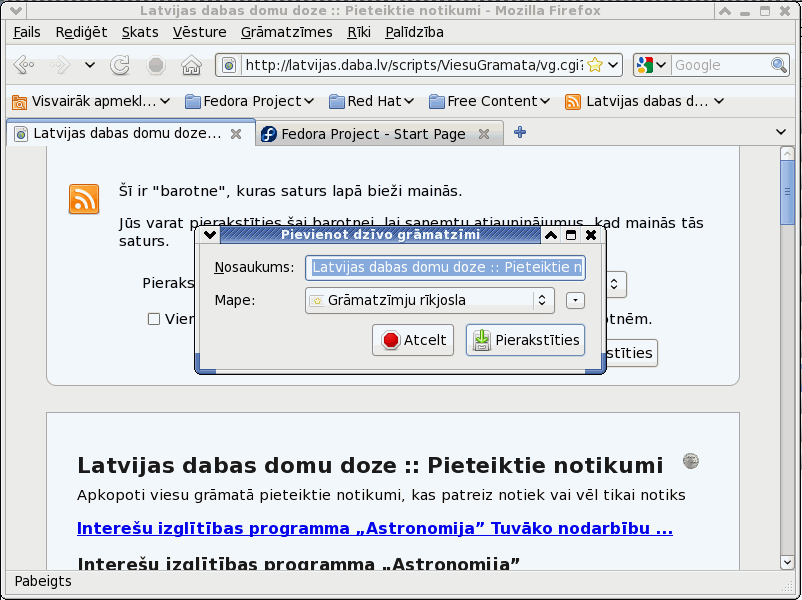Open Interešu izglītības programma Astronomija link

374,528
